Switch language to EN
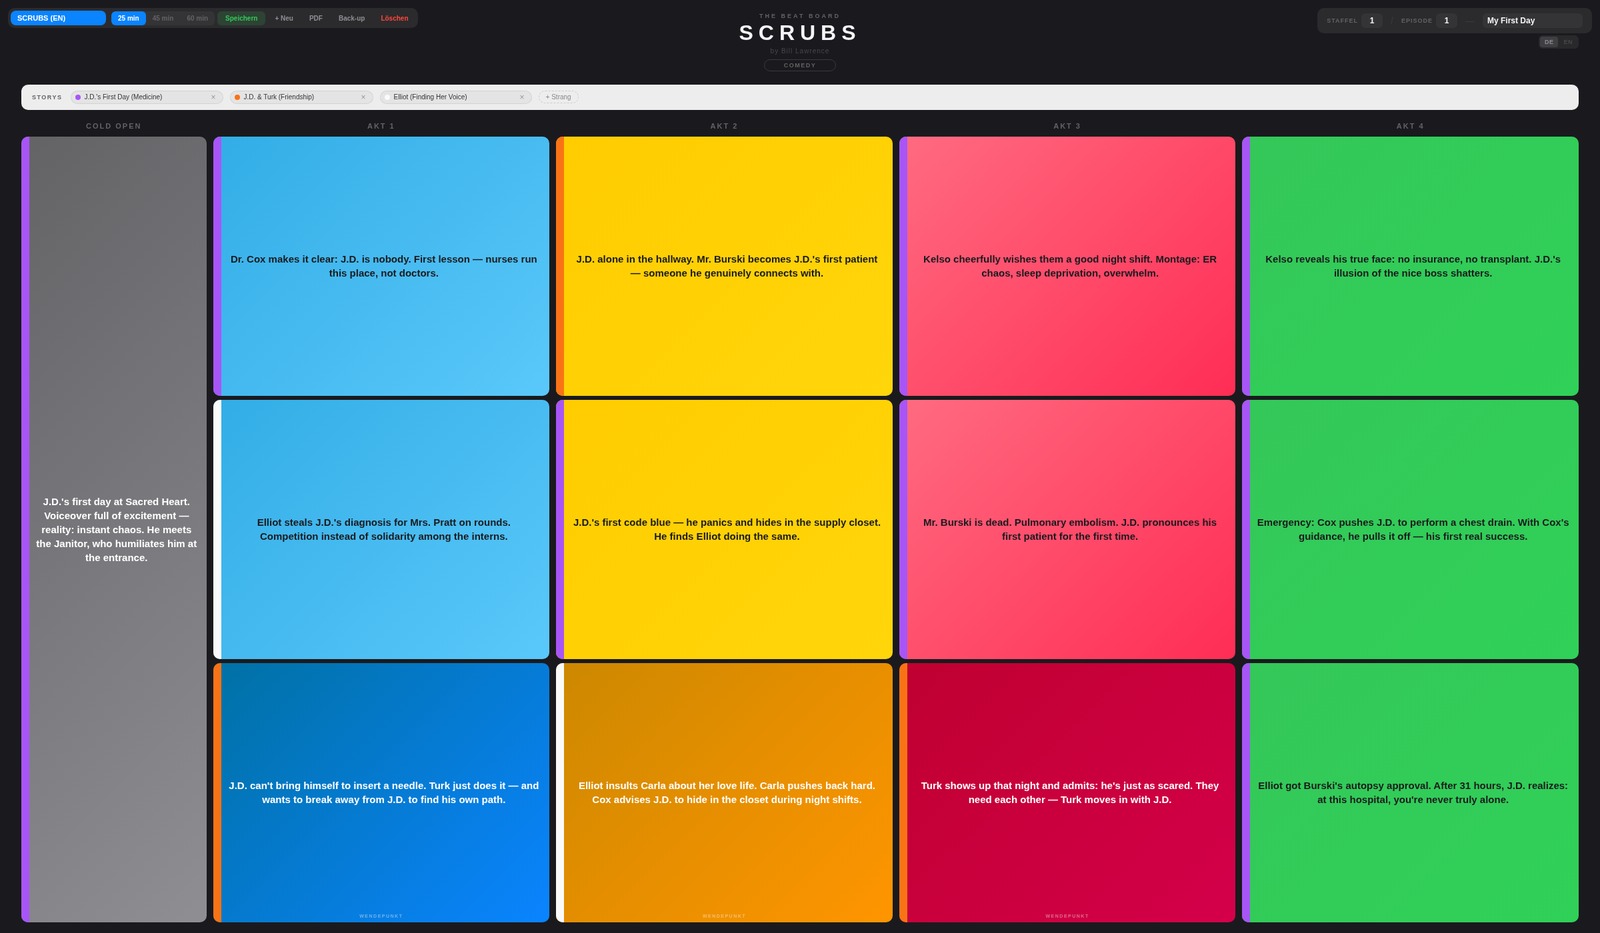The image size is (1600, 933). (x=1568, y=42)
